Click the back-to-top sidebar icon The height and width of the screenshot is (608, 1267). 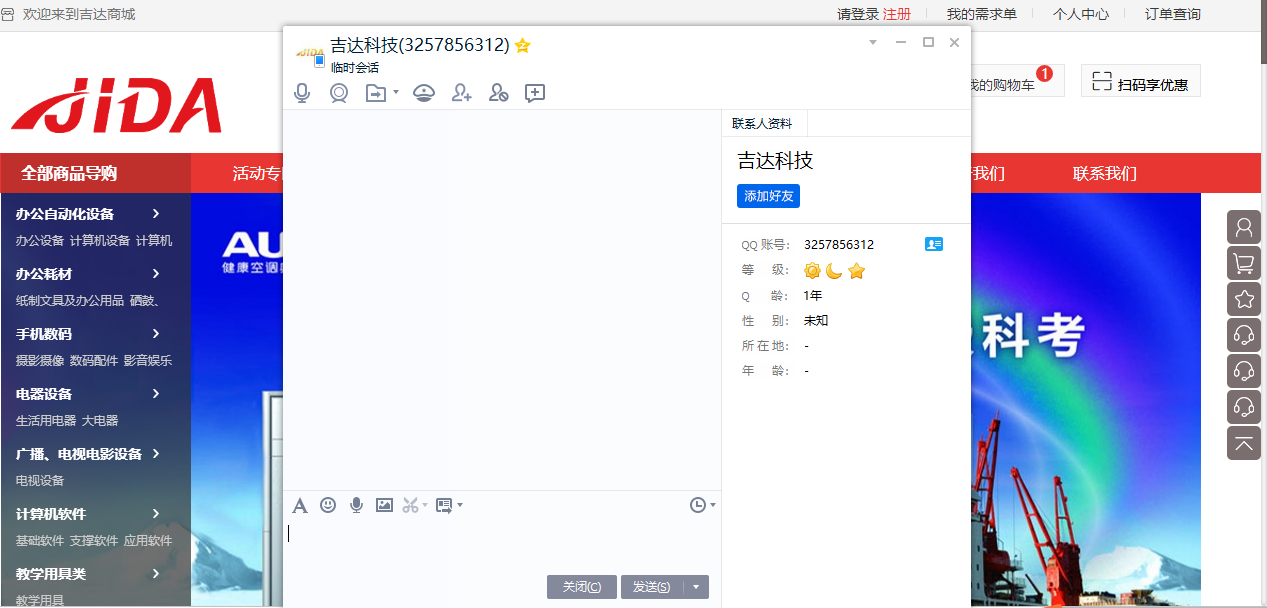click(x=1244, y=443)
